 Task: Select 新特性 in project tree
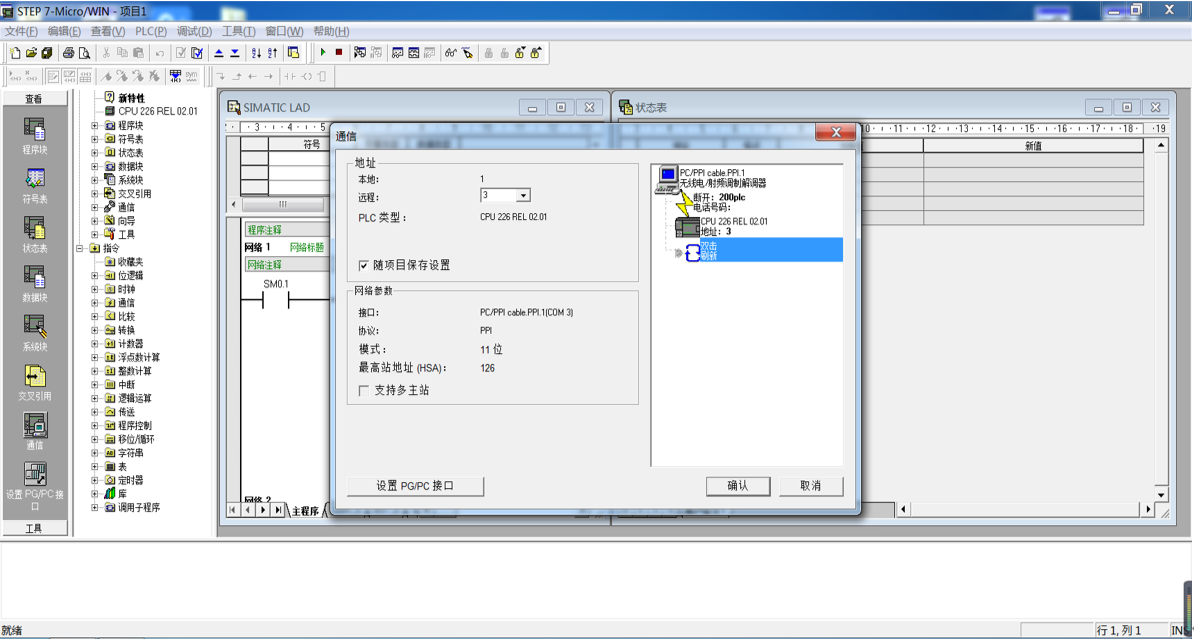(x=131, y=98)
